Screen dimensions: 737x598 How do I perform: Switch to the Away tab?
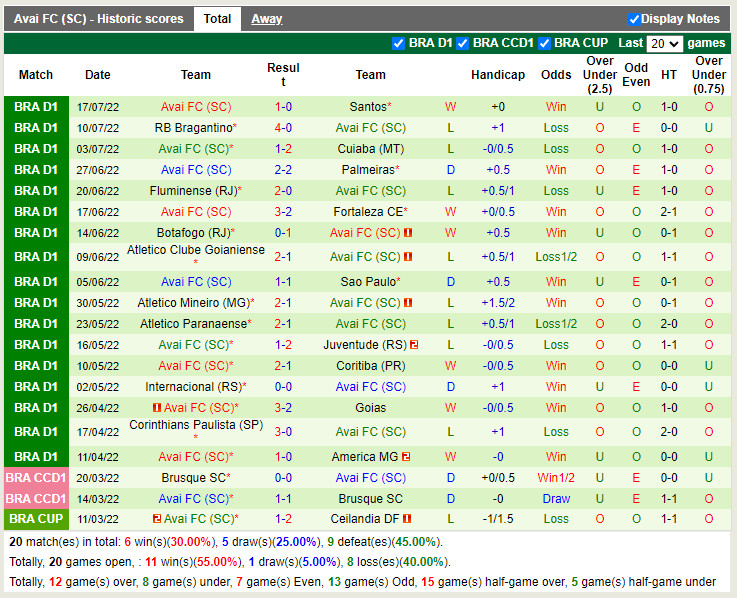[266, 19]
